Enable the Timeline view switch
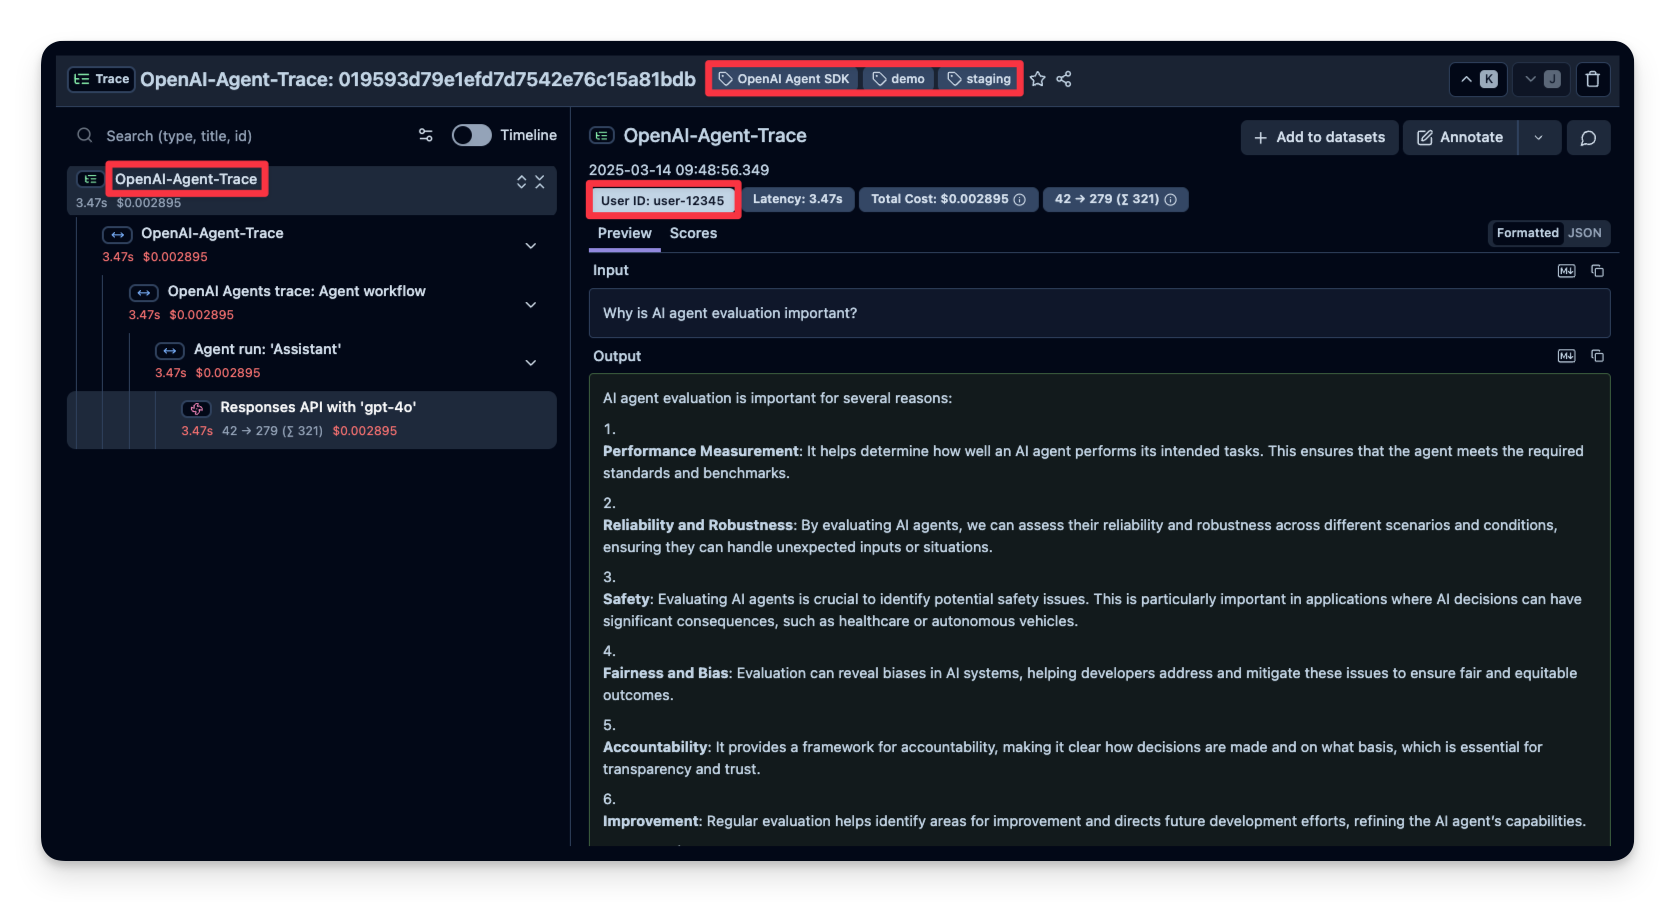This screenshot has height=902, width=1675. point(471,134)
